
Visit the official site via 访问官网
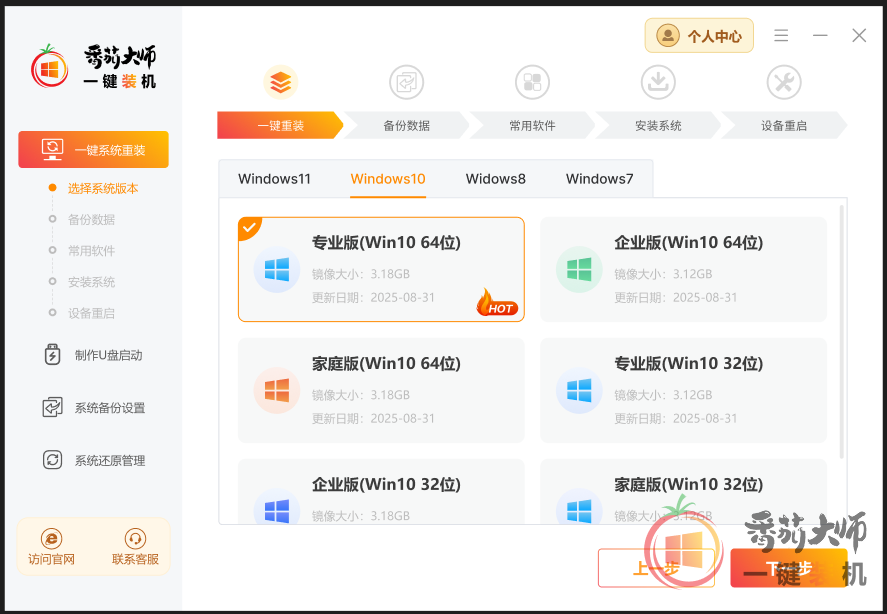tap(51, 547)
